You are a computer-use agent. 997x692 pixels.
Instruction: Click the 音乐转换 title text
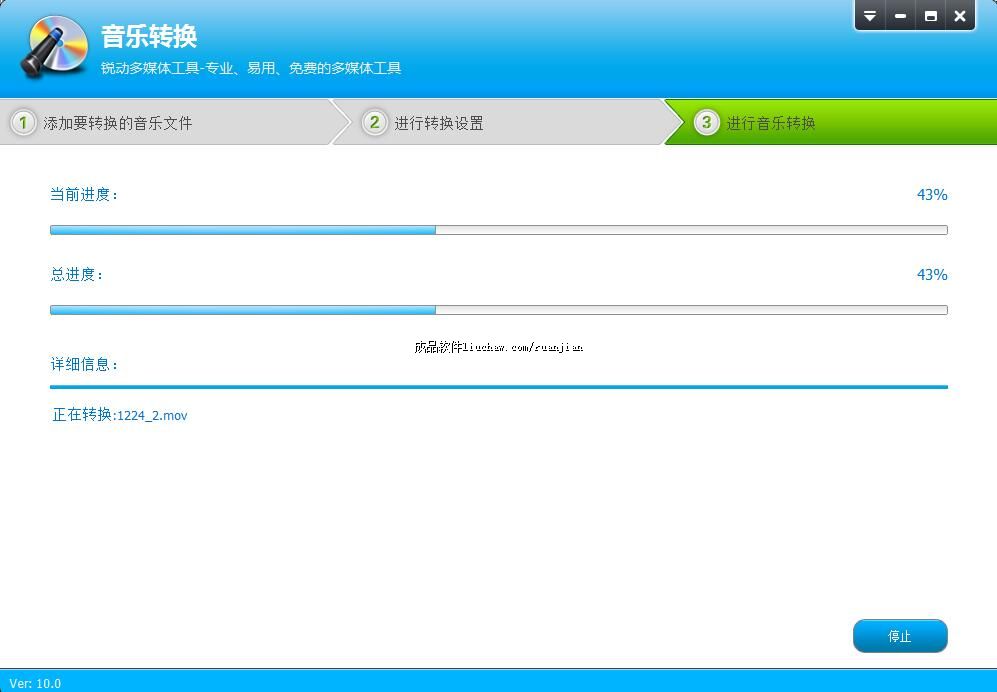click(x=149, y=37)
